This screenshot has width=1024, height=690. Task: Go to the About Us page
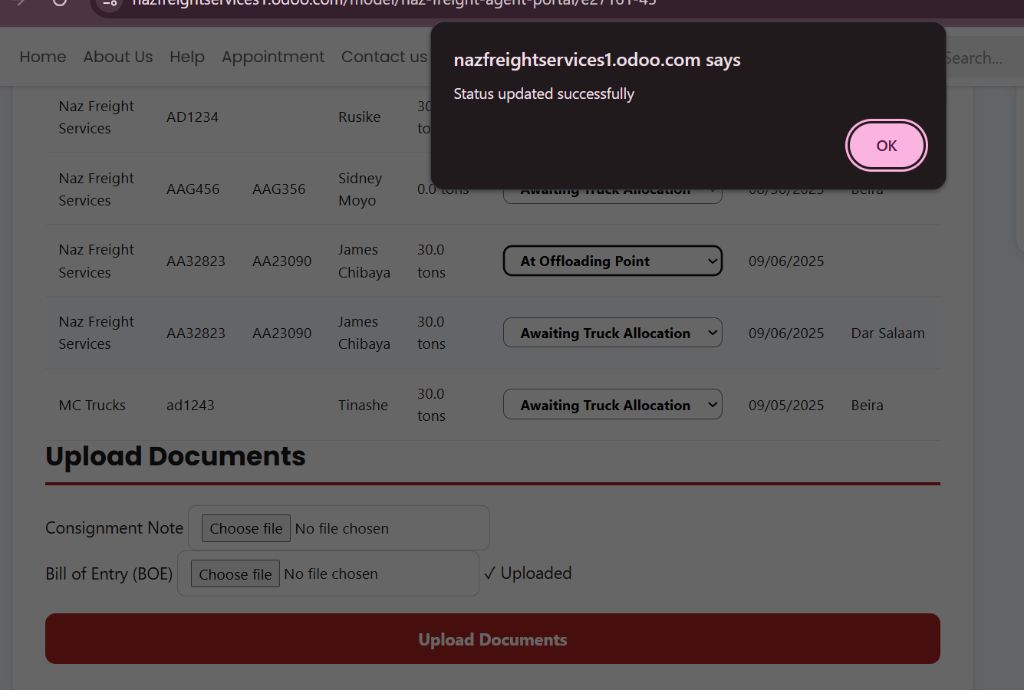tap(118, 57)
